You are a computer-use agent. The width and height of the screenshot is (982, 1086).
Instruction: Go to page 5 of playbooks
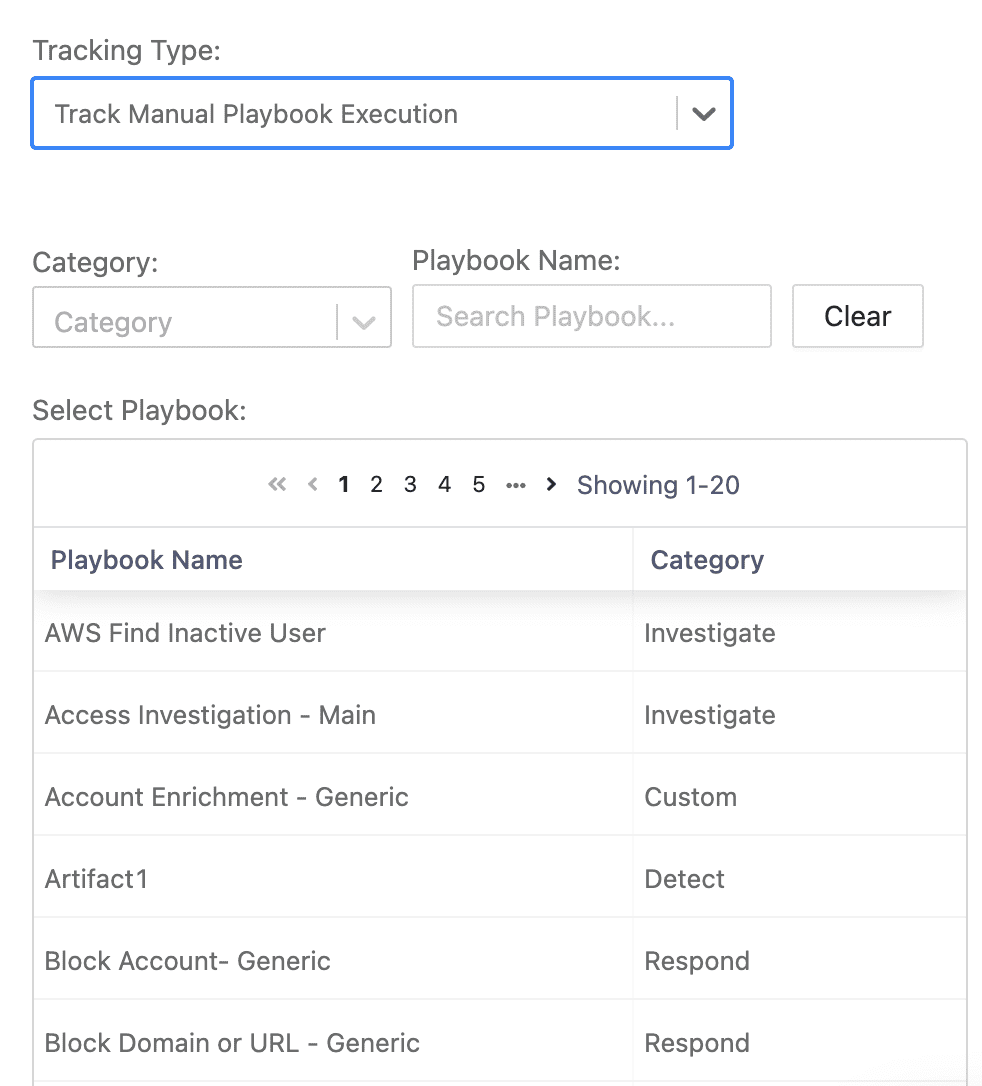click(478, 484)
